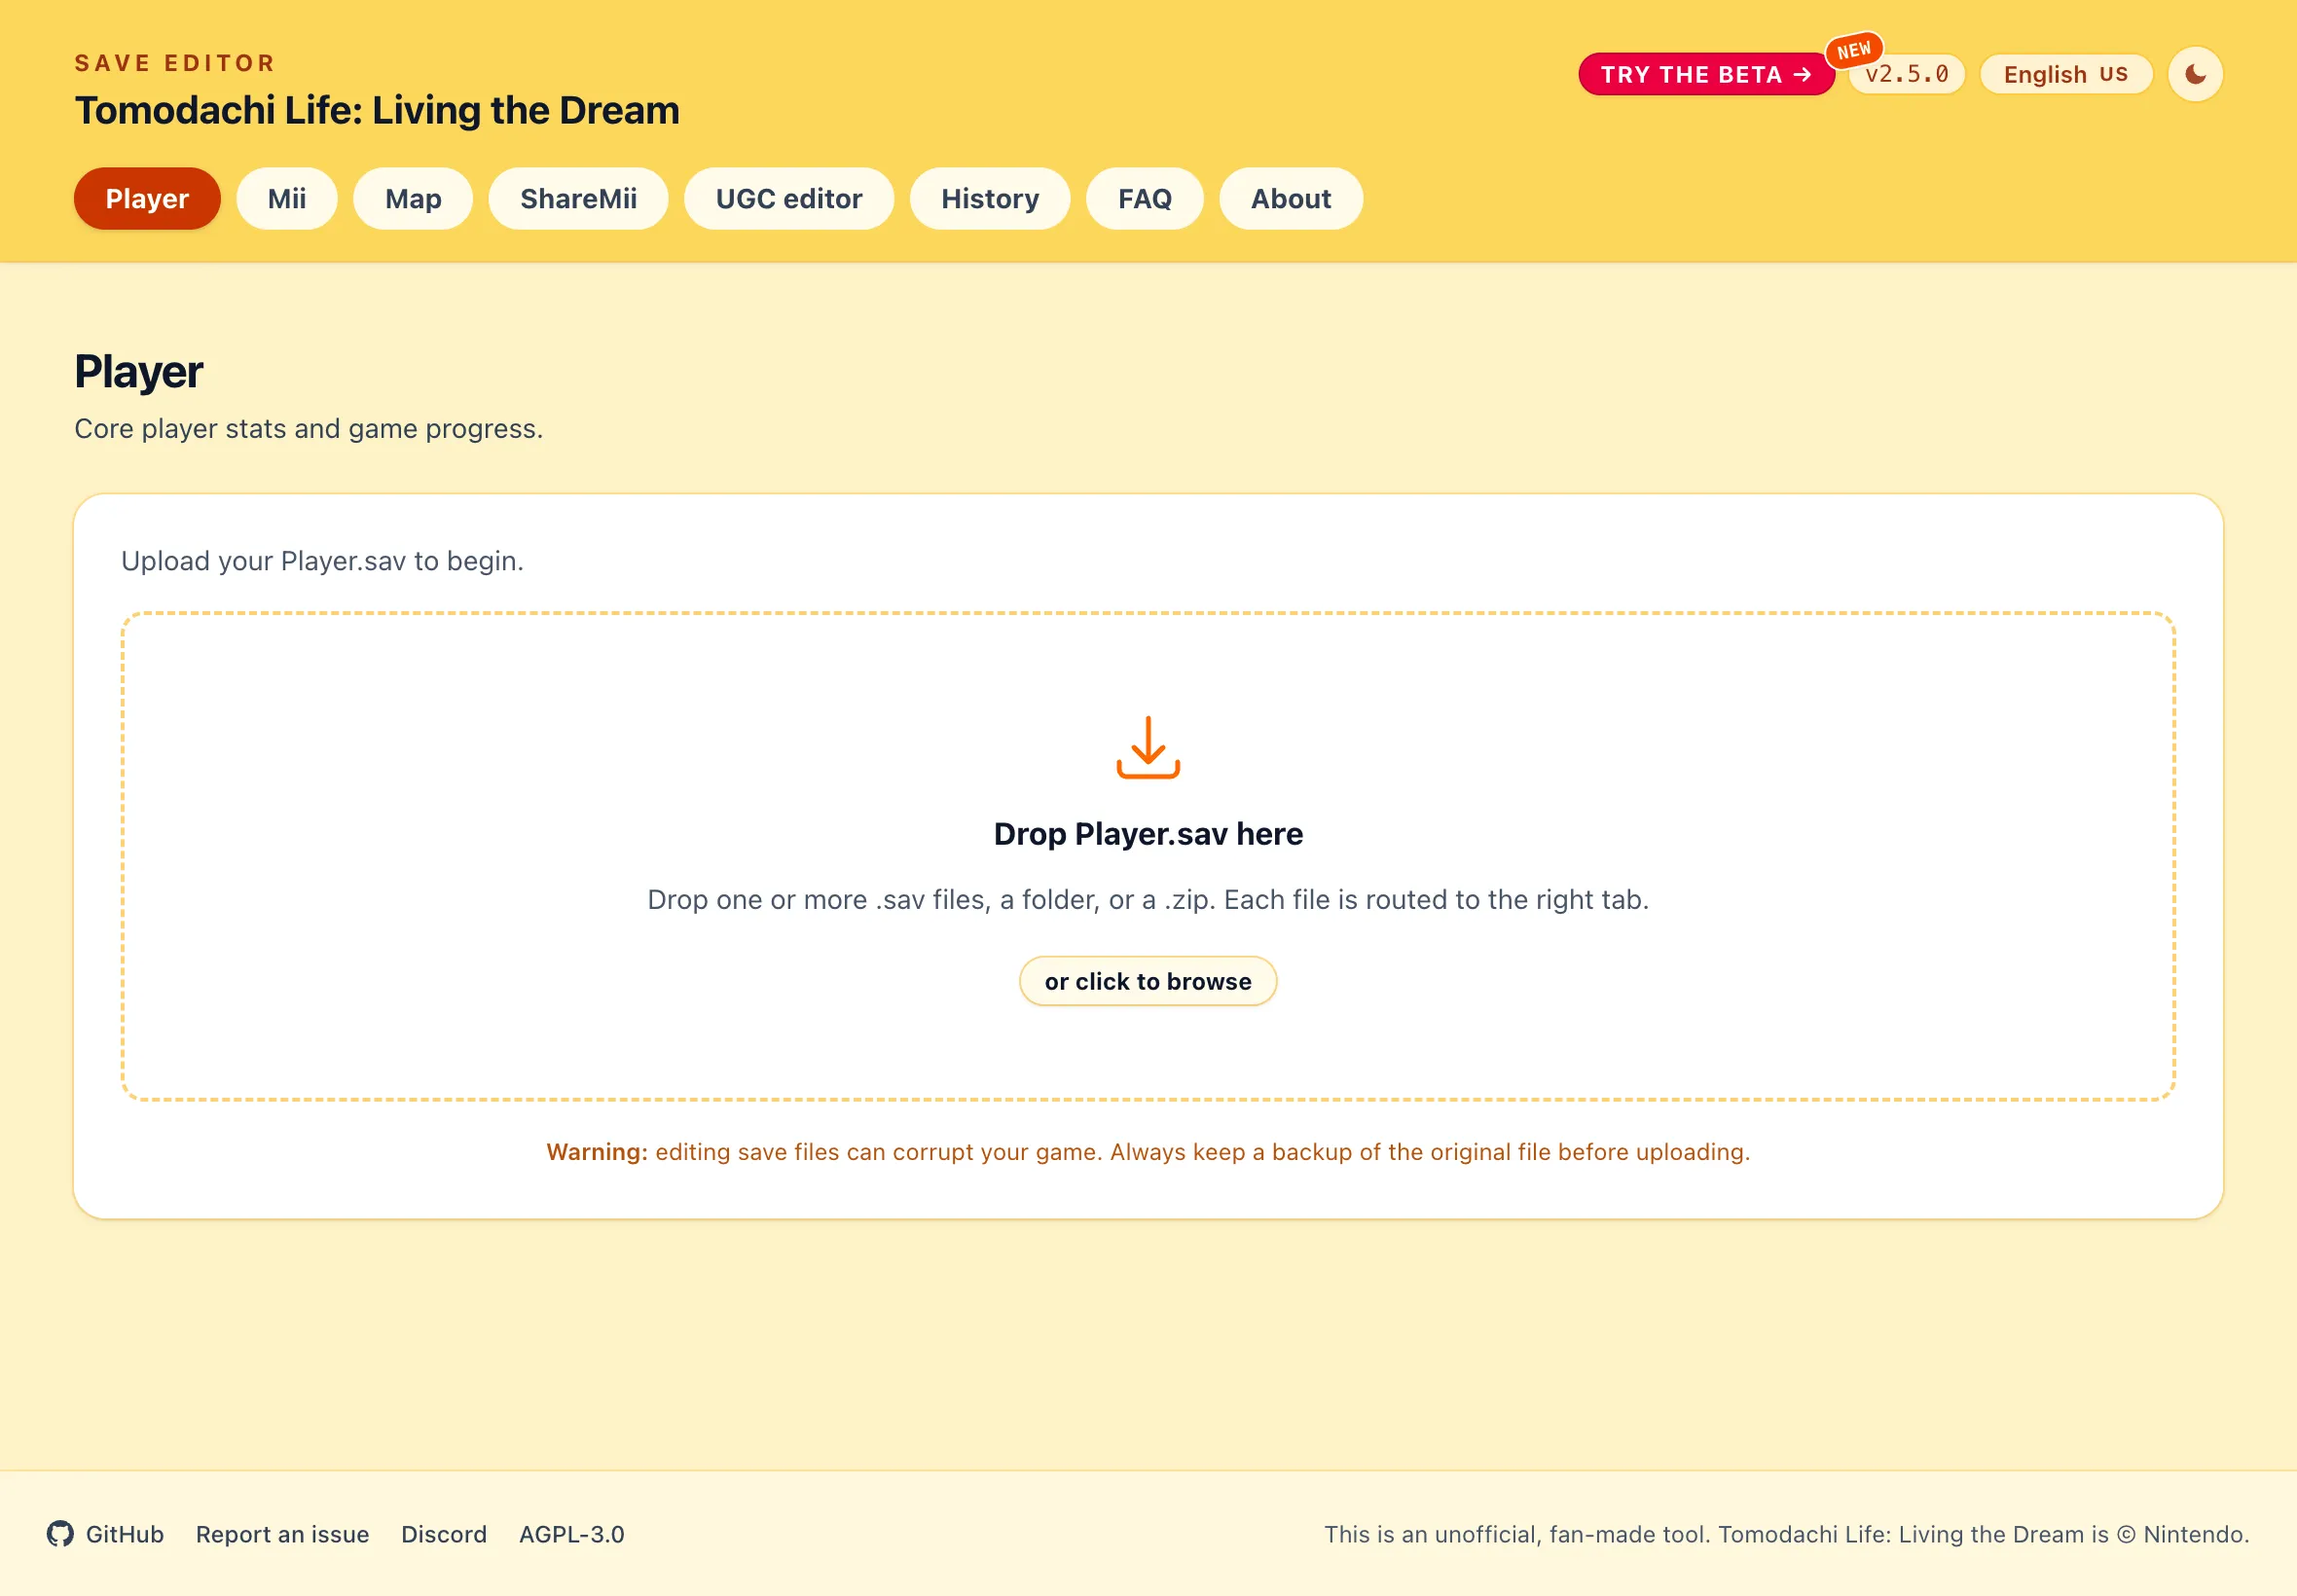
Task: Open the UGC editor tab
Action: 789,198
